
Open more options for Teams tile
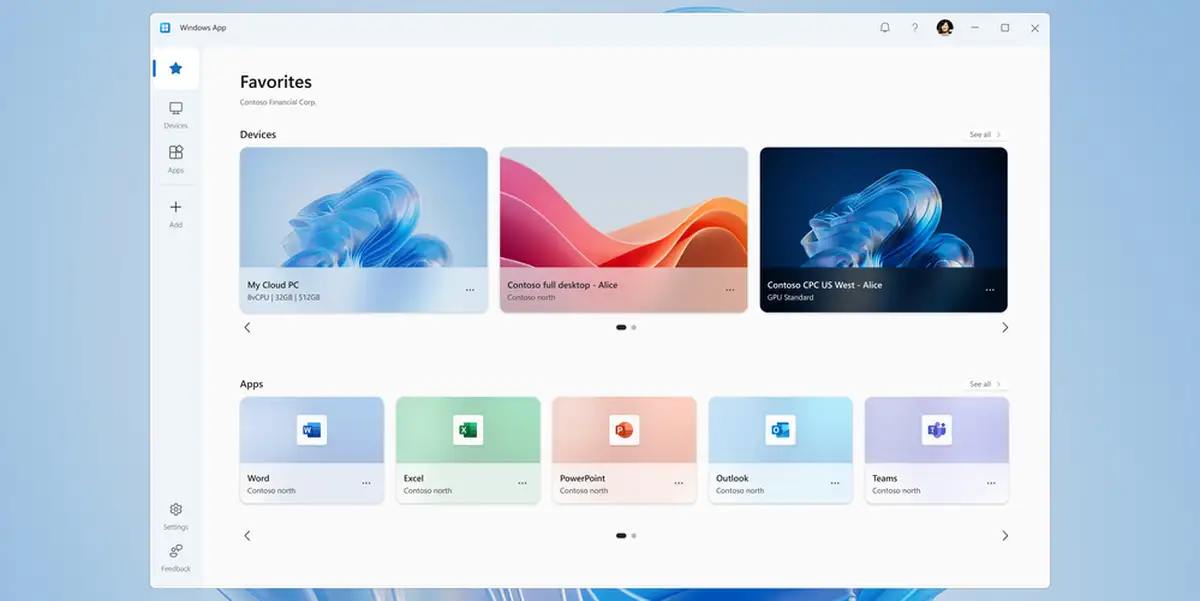[x=991, y=483]
